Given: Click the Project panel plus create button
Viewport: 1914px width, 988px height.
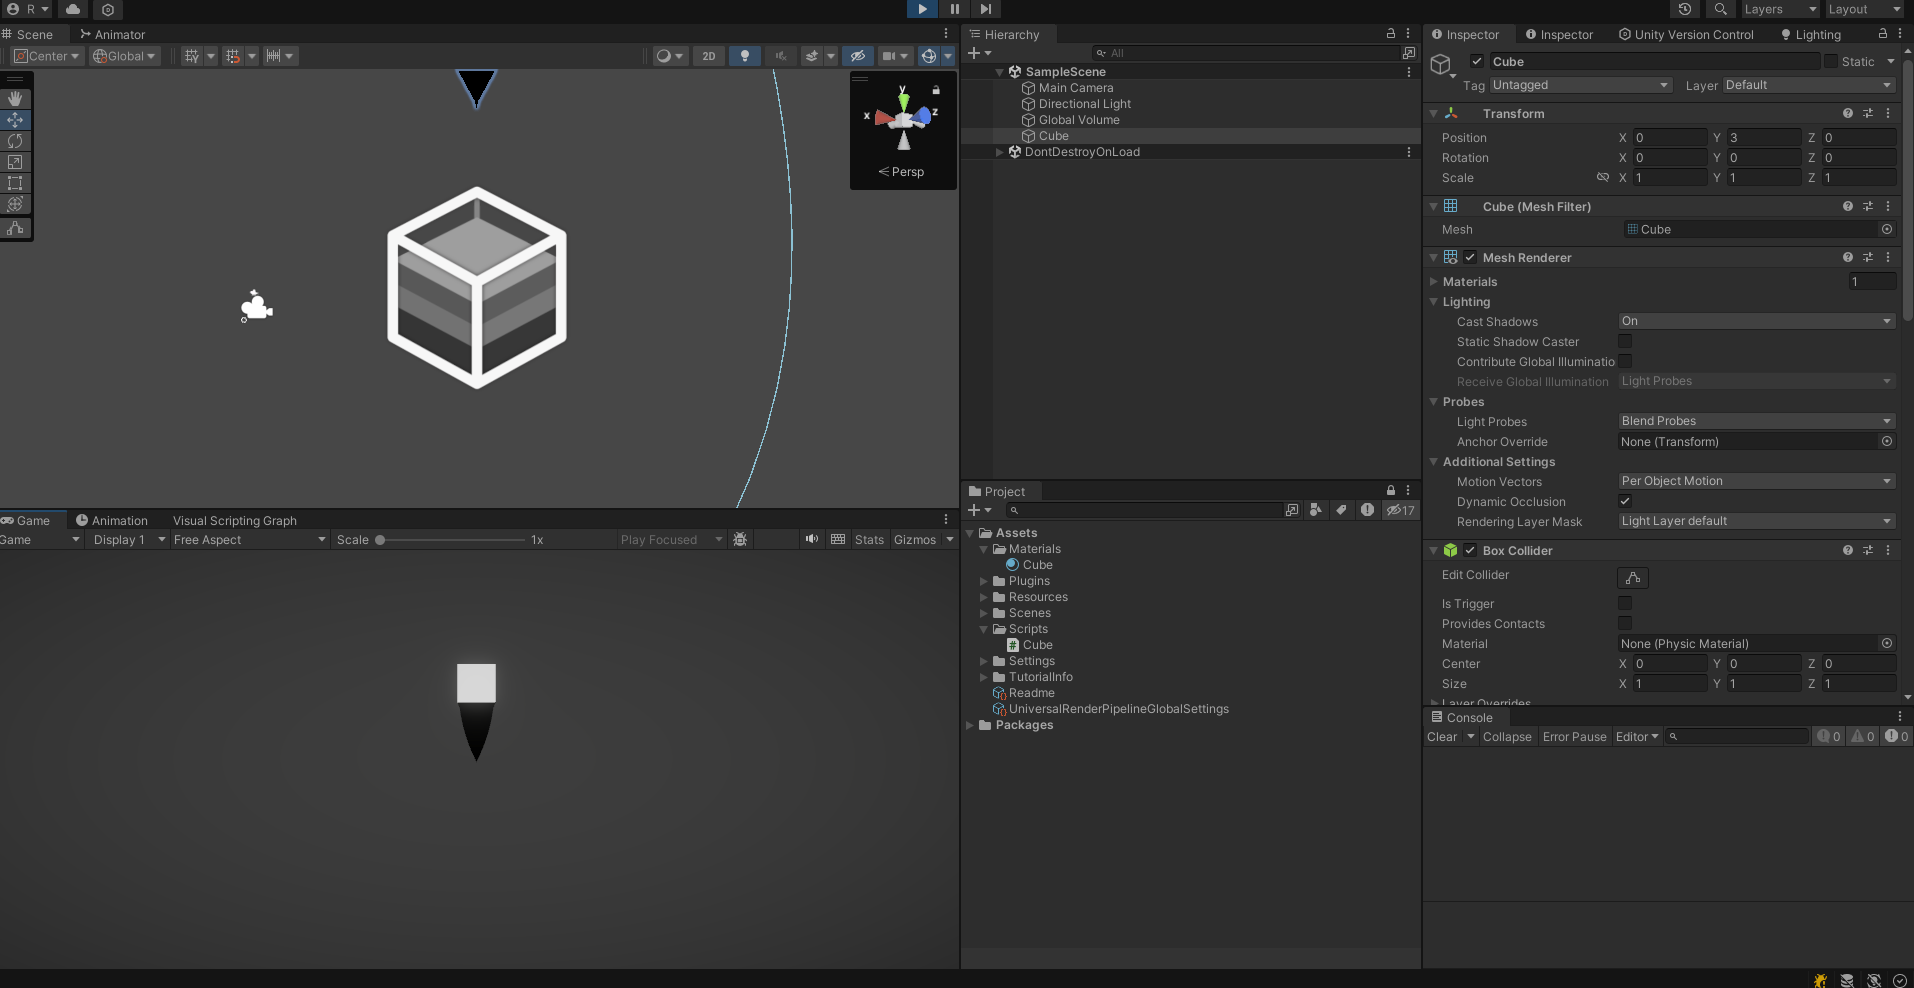Looking at the screenshot, I should [x=979, y=510].
